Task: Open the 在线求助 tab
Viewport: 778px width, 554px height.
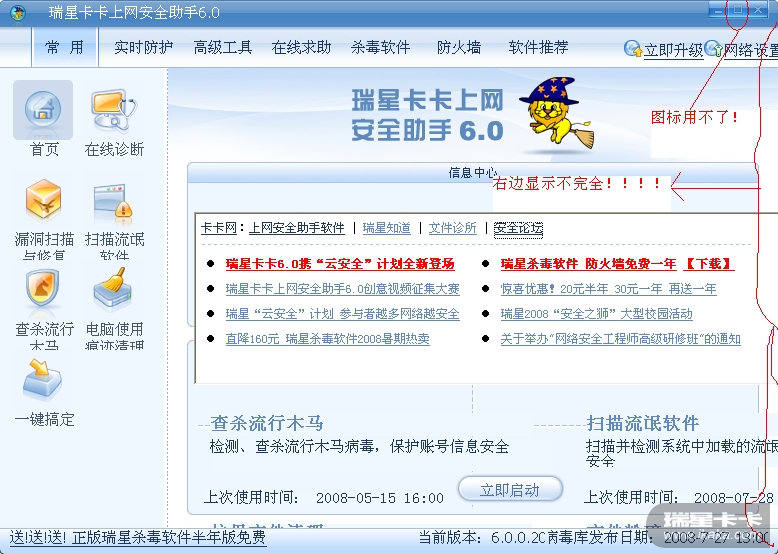Action: 301,47
